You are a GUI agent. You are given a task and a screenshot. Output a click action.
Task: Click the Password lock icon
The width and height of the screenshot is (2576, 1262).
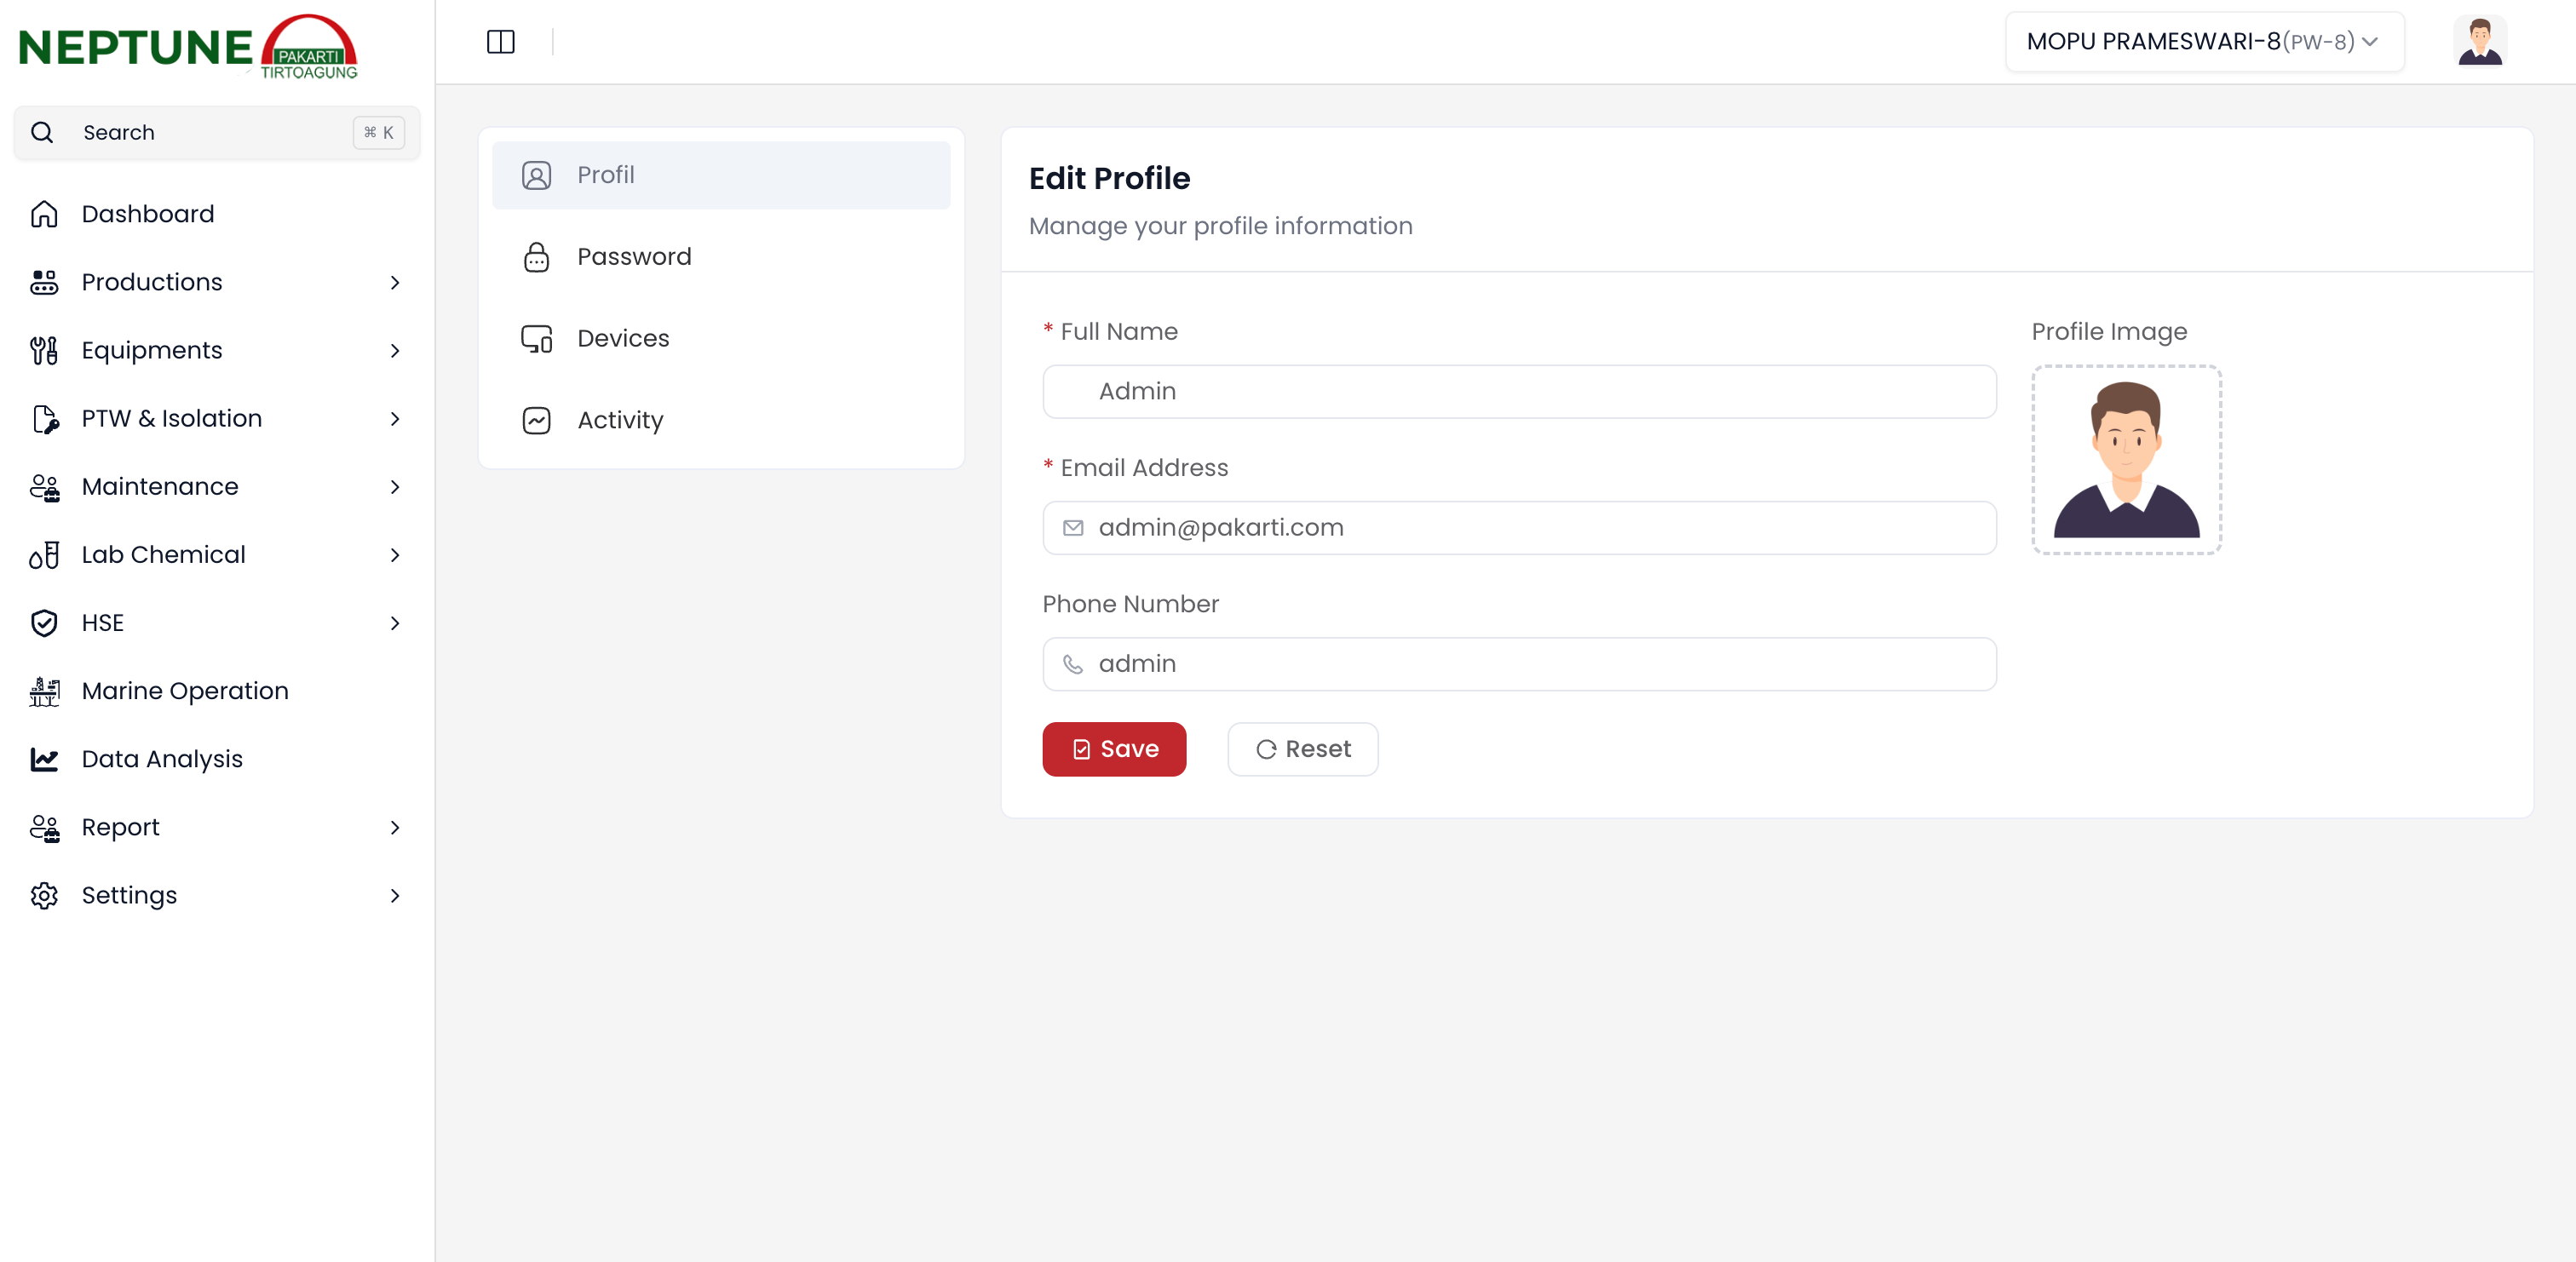(536, 257)
